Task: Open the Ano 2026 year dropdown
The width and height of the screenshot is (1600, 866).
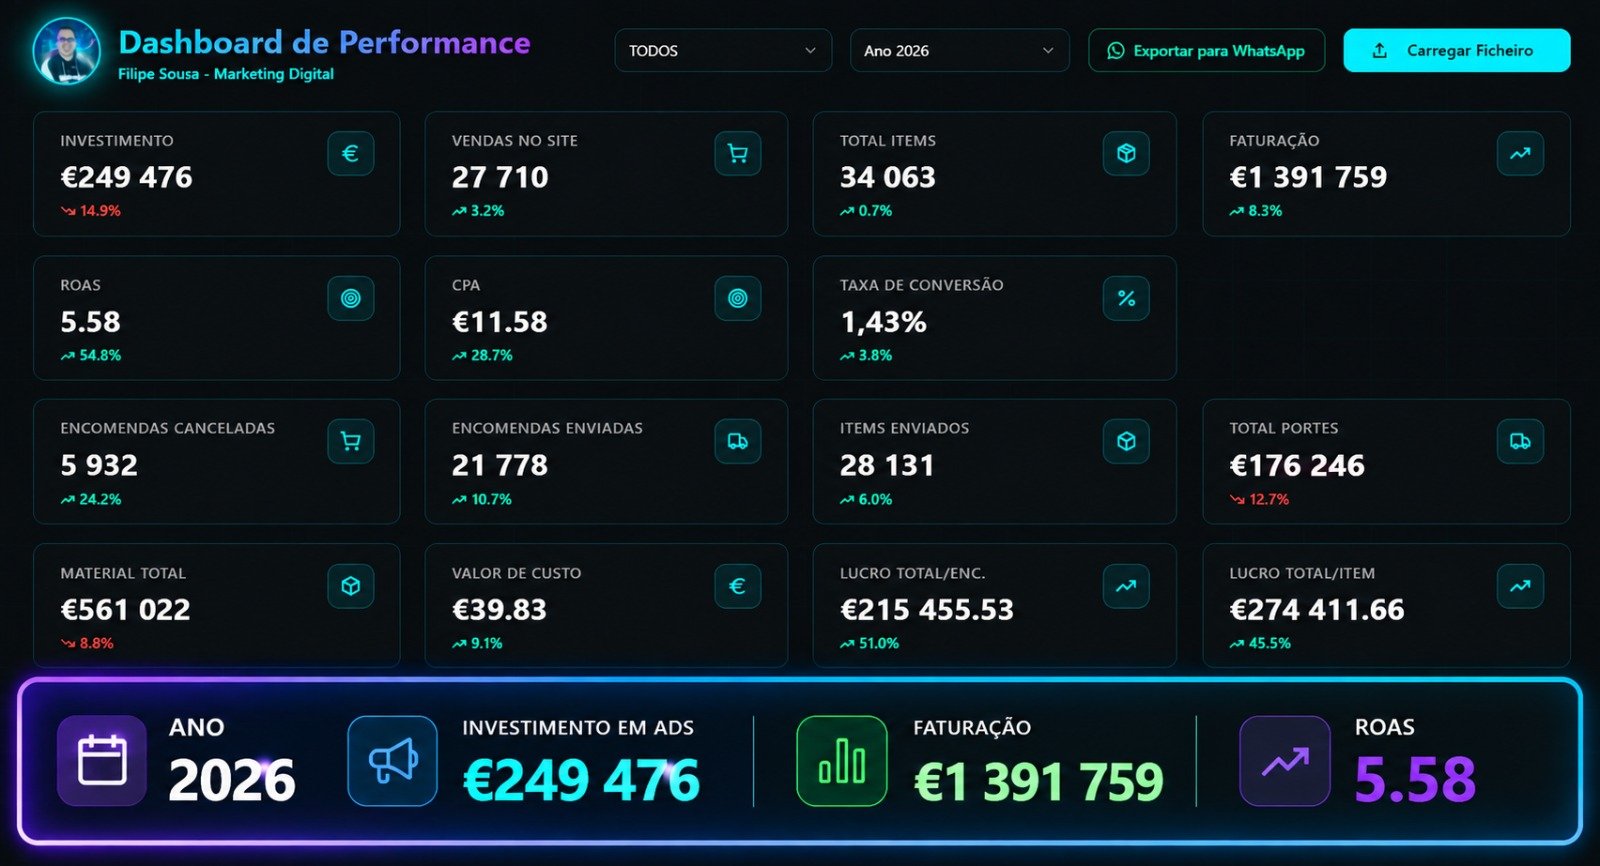Action: (960, 50)
